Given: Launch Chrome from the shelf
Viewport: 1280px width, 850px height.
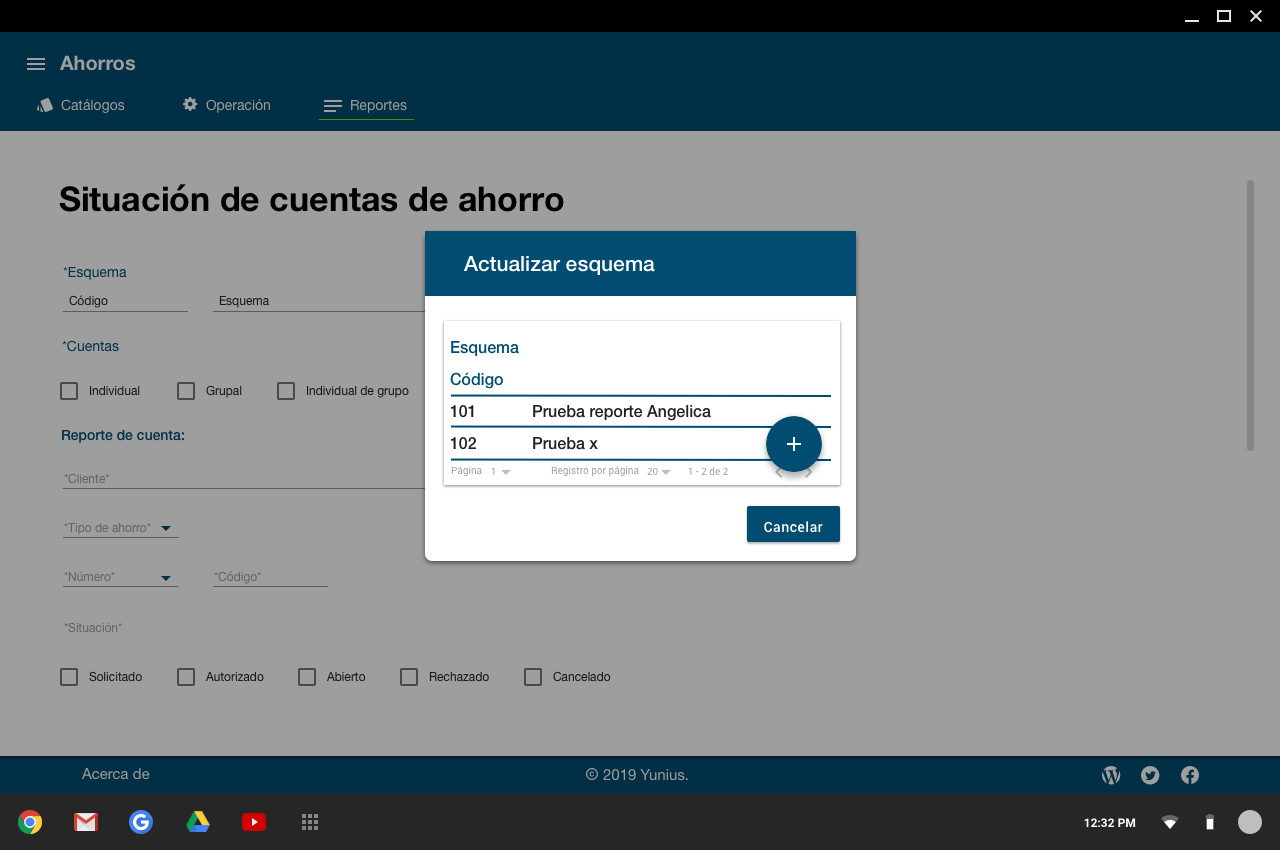Looking at the screenshot, I should pos(30,822).
